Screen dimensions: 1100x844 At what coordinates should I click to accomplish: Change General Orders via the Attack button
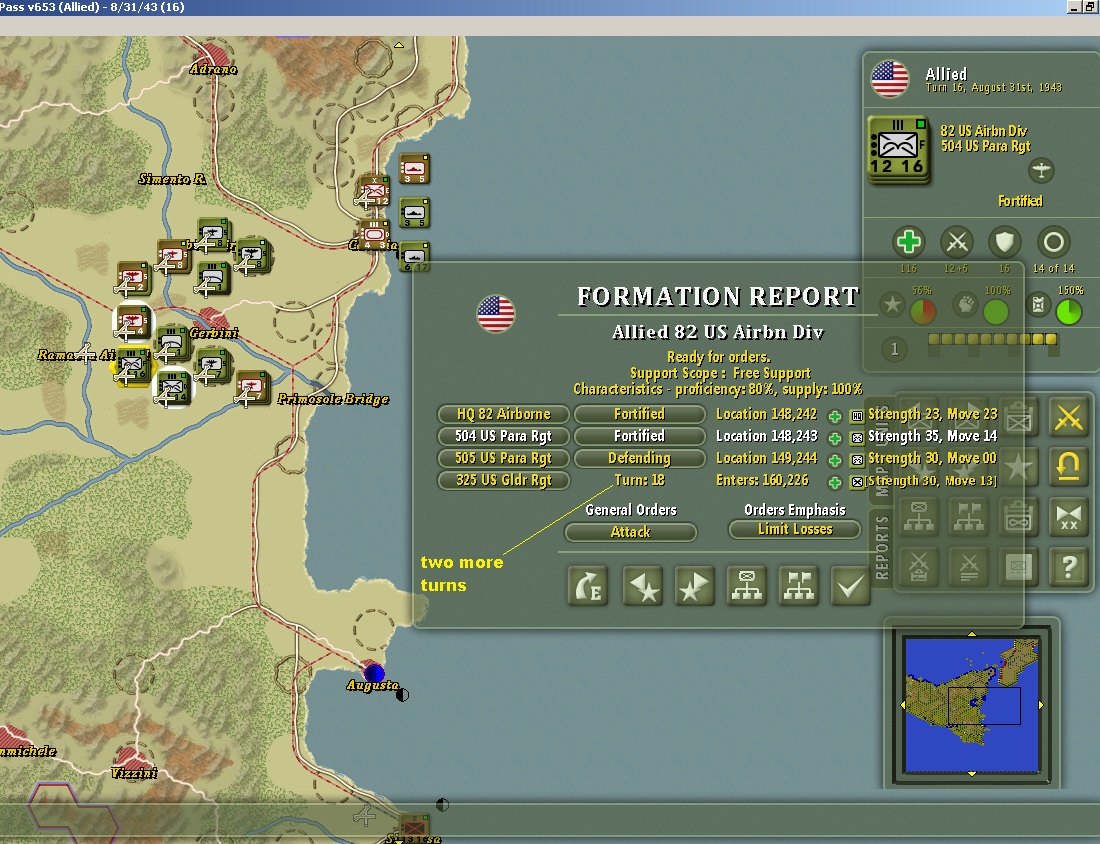(630, 532)
